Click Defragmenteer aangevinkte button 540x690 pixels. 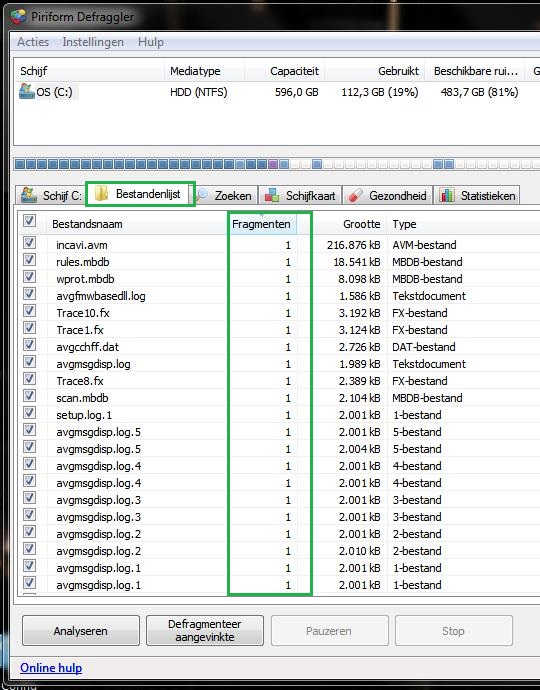click(x=205, y=631)
